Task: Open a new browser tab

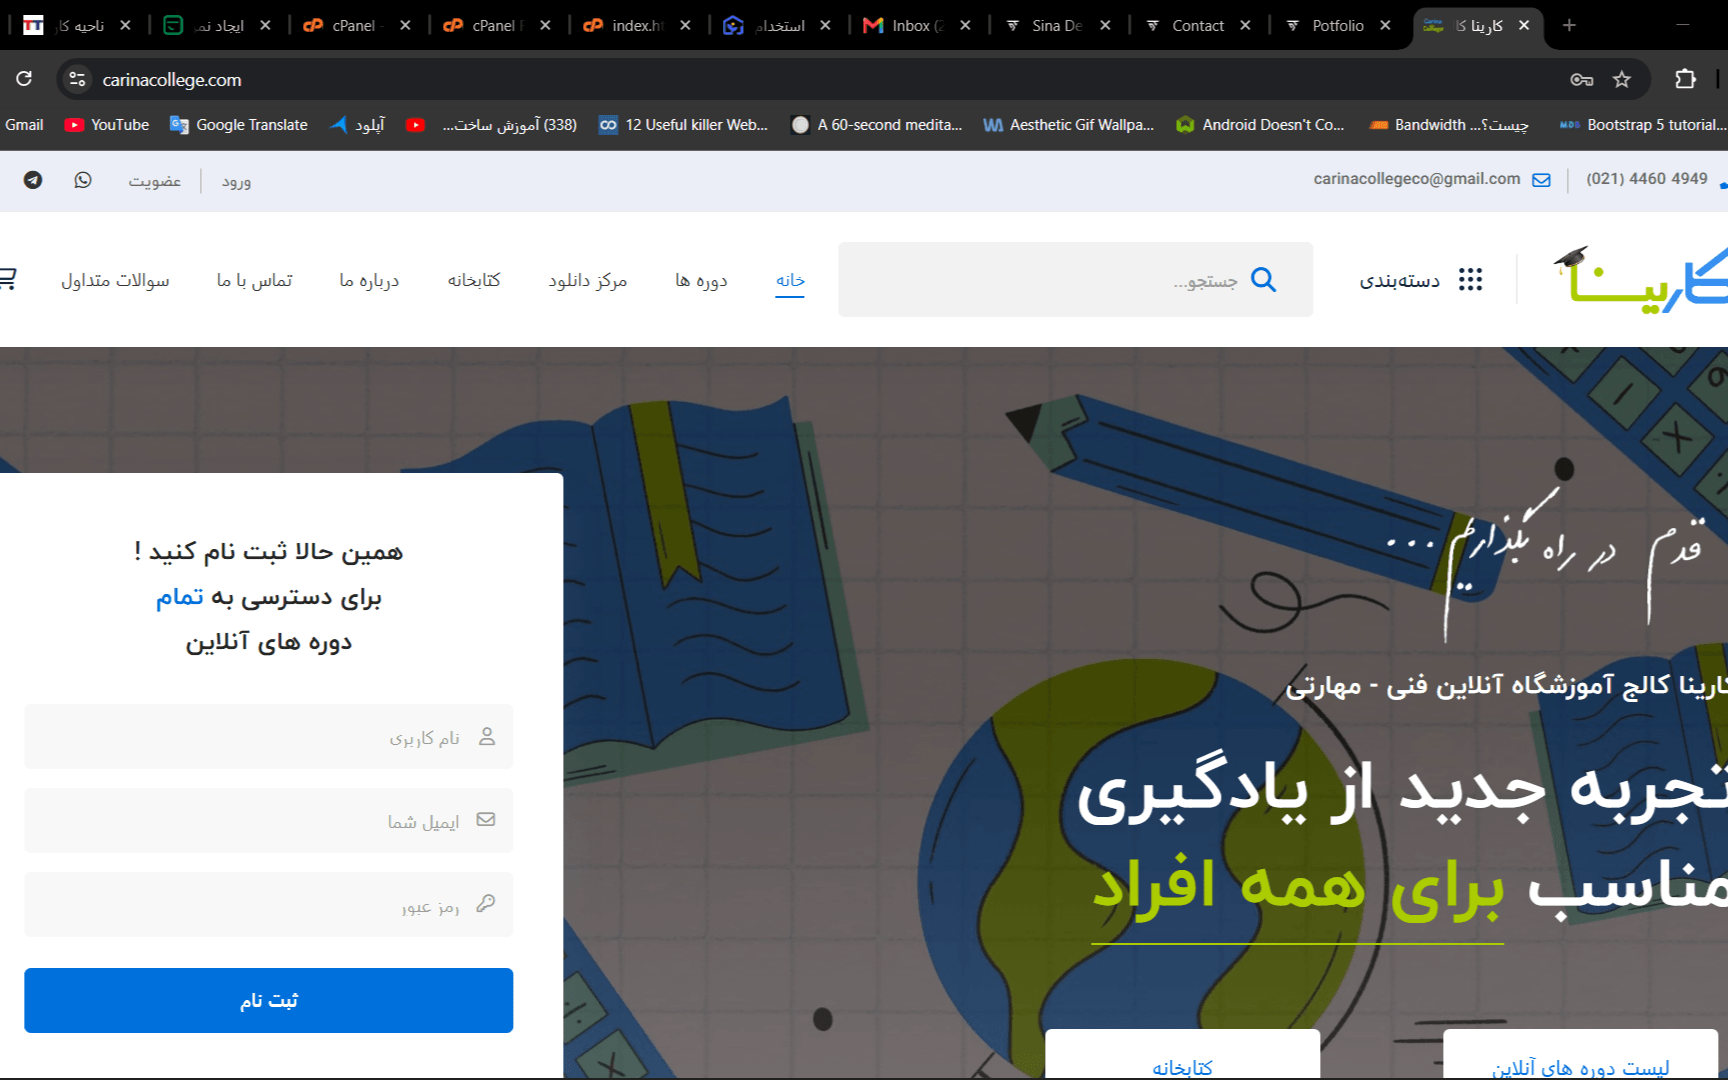Action: click(1569, 25)
